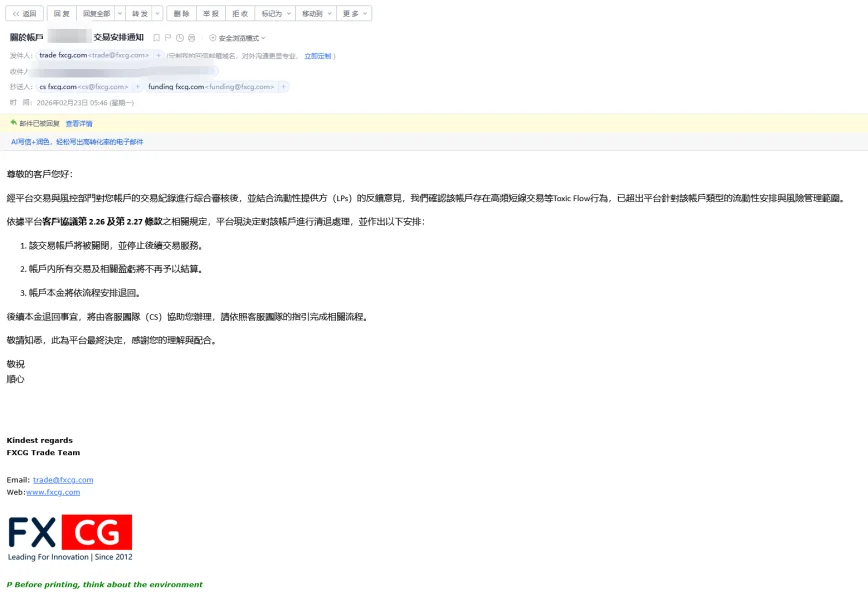Open the 标记为 dropdown
This screenshot has height=600, width=868.
tap(276, 13)
